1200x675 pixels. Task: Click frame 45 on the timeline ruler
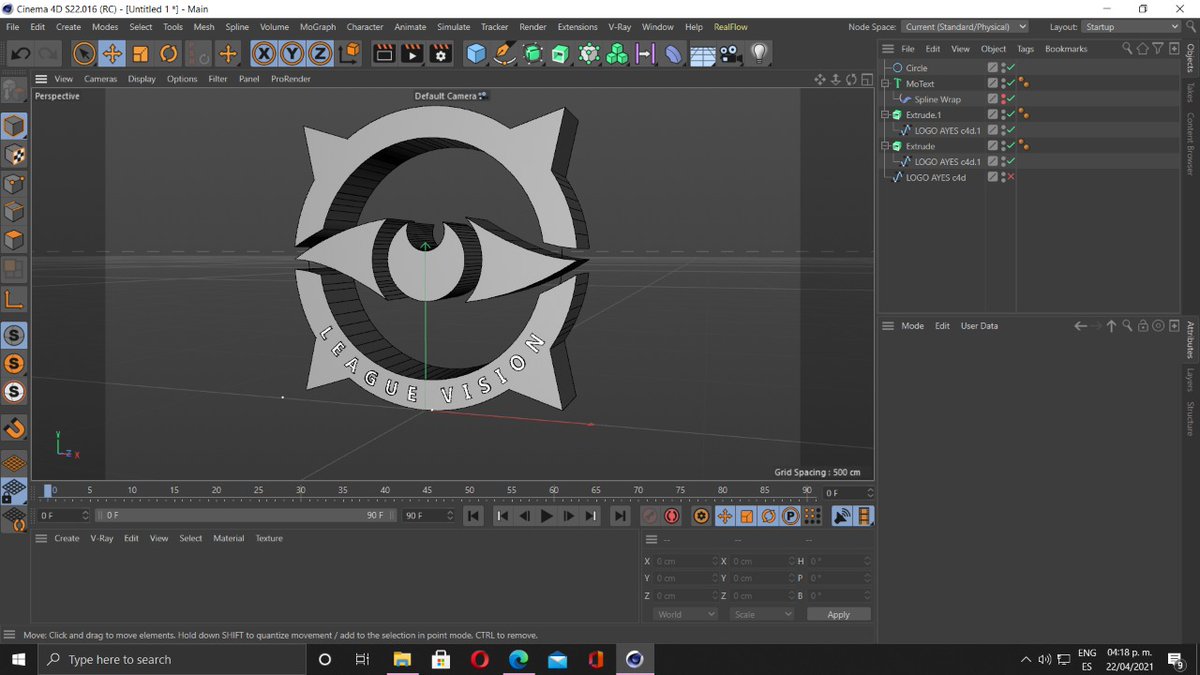pos(427,491)
